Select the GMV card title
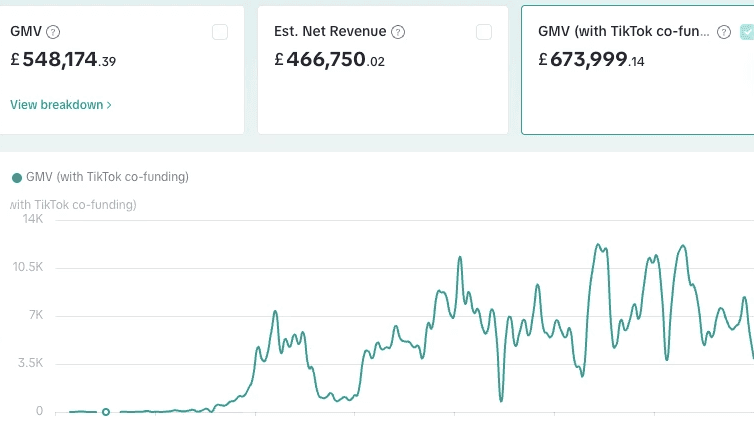 click(x=26, y=32)
